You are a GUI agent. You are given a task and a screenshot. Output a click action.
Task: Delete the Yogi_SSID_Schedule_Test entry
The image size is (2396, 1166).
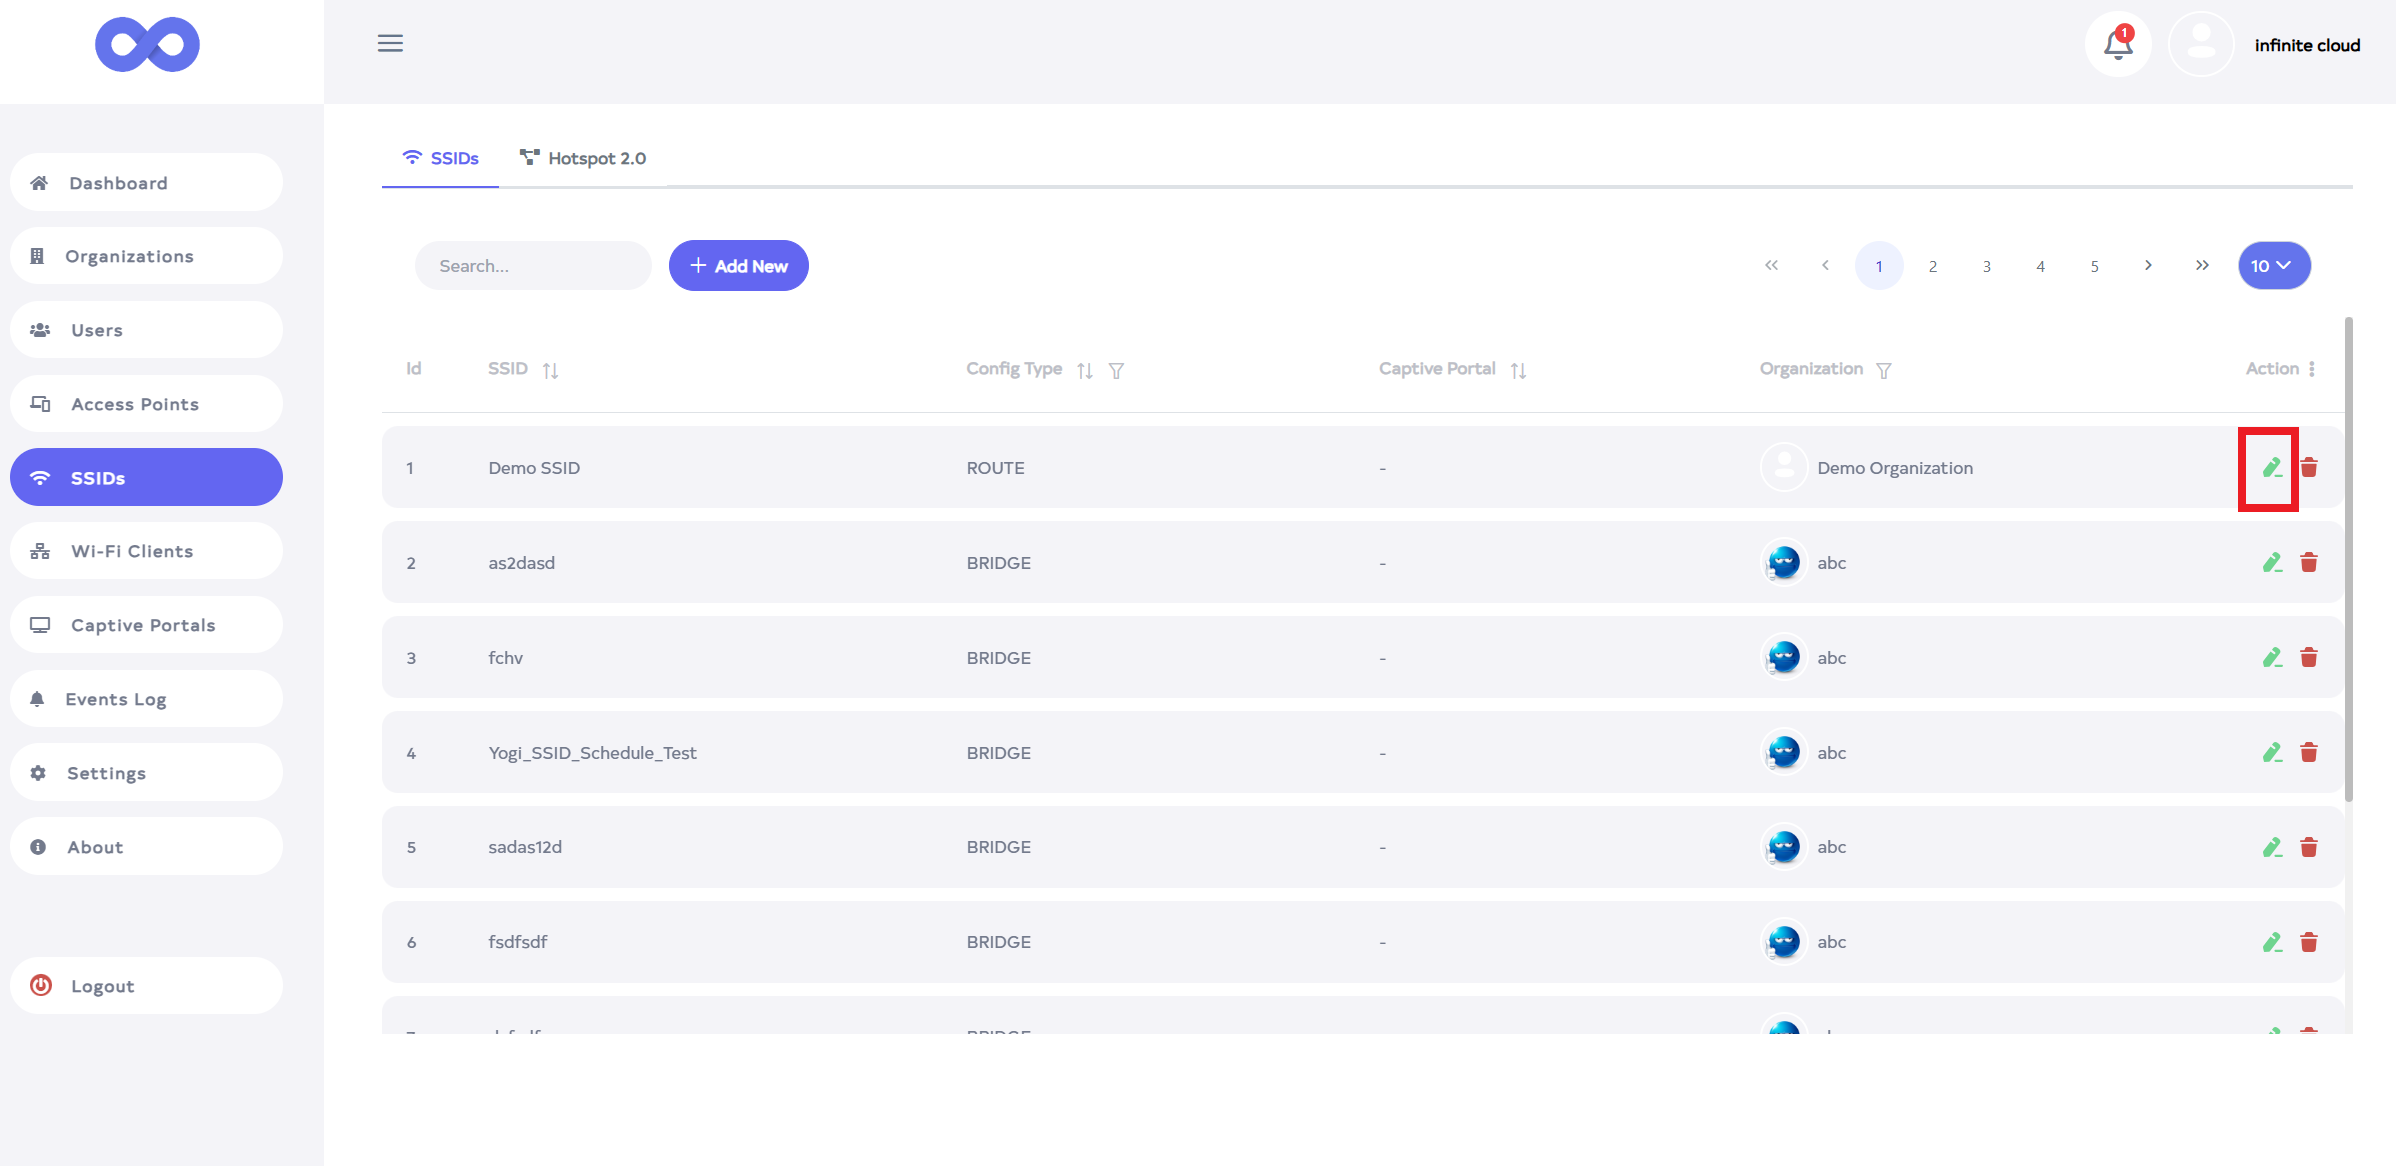click(2309, 753)
